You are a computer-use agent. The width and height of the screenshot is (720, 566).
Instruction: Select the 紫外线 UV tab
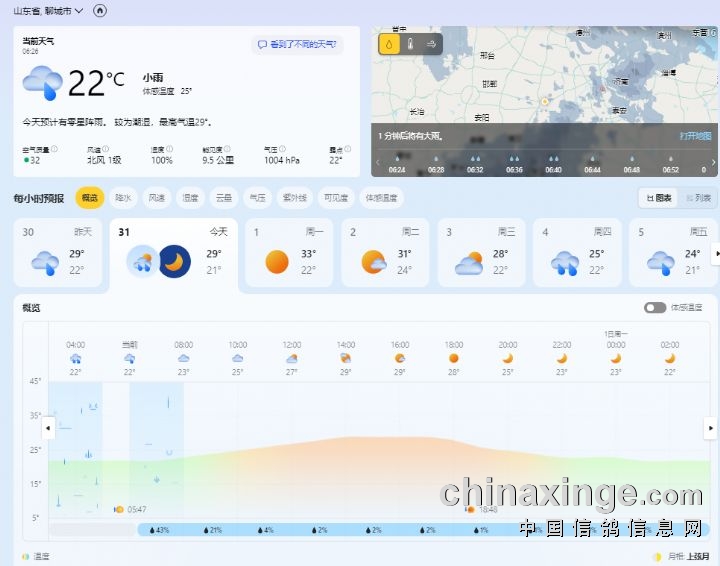[x=293, y=198]
